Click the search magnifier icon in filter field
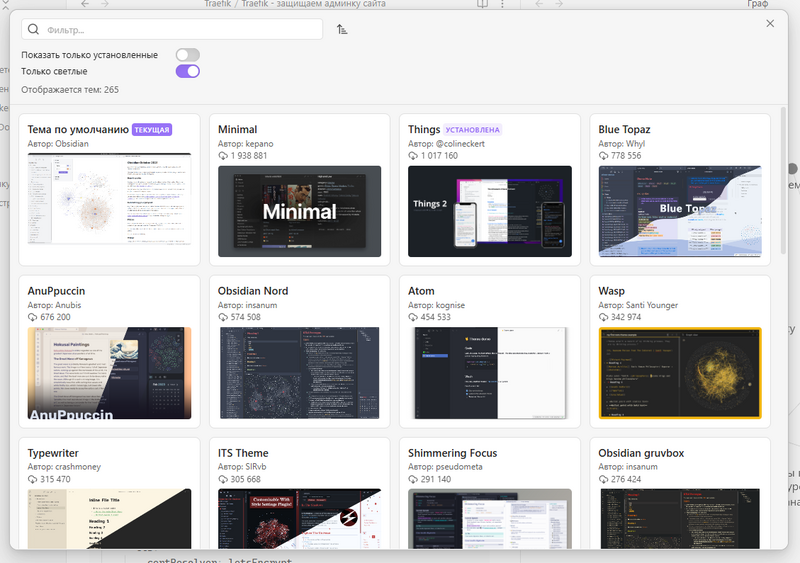 pos(33,29)
